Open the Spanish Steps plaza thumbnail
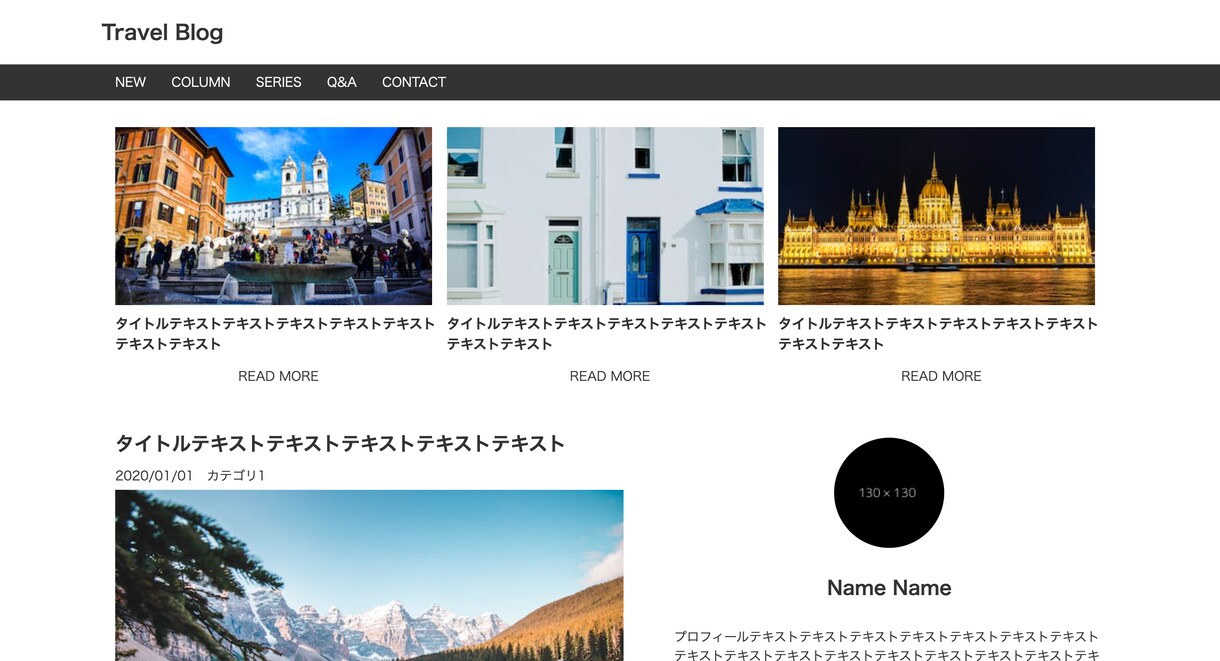This screenshot has width=1220, height=661. pyautogui.click(x=273, y=216)
